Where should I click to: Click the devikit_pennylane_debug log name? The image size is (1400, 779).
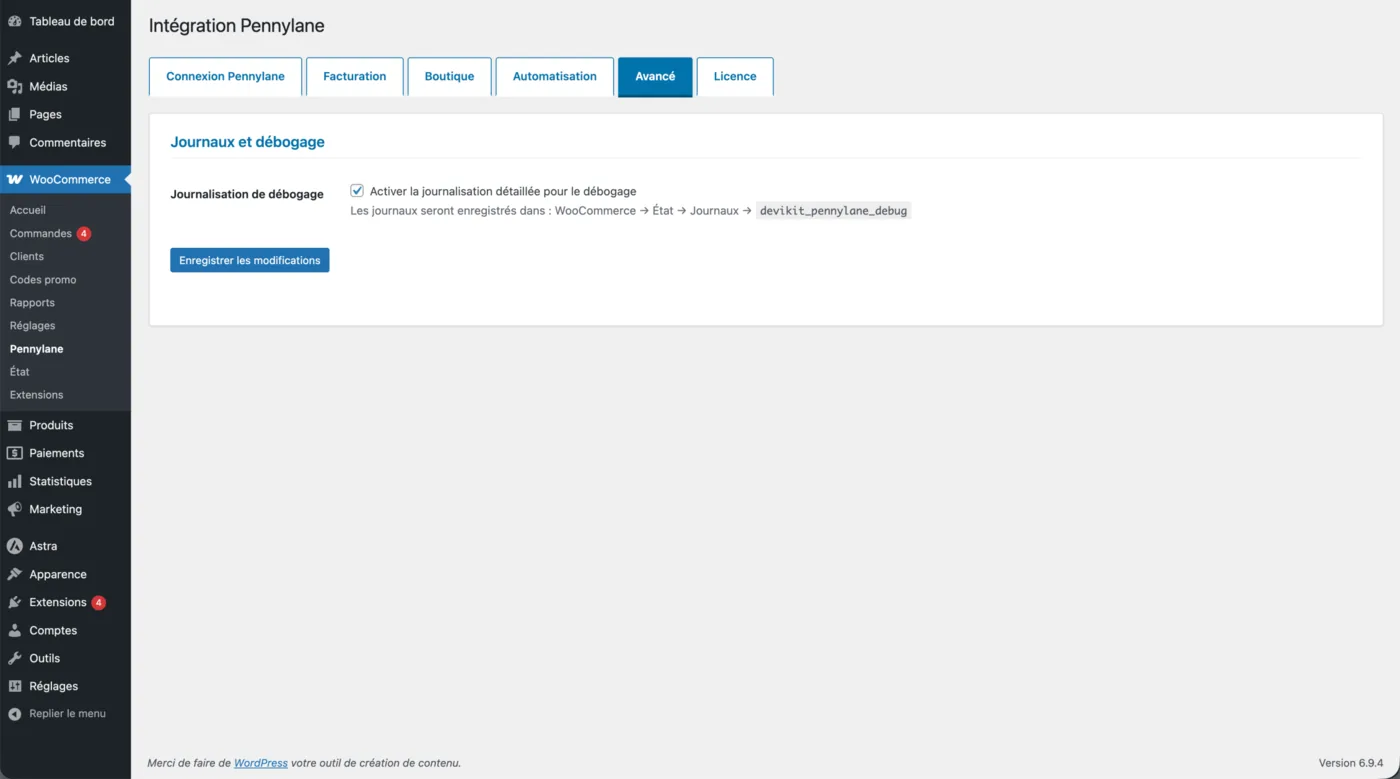point(833,211)
